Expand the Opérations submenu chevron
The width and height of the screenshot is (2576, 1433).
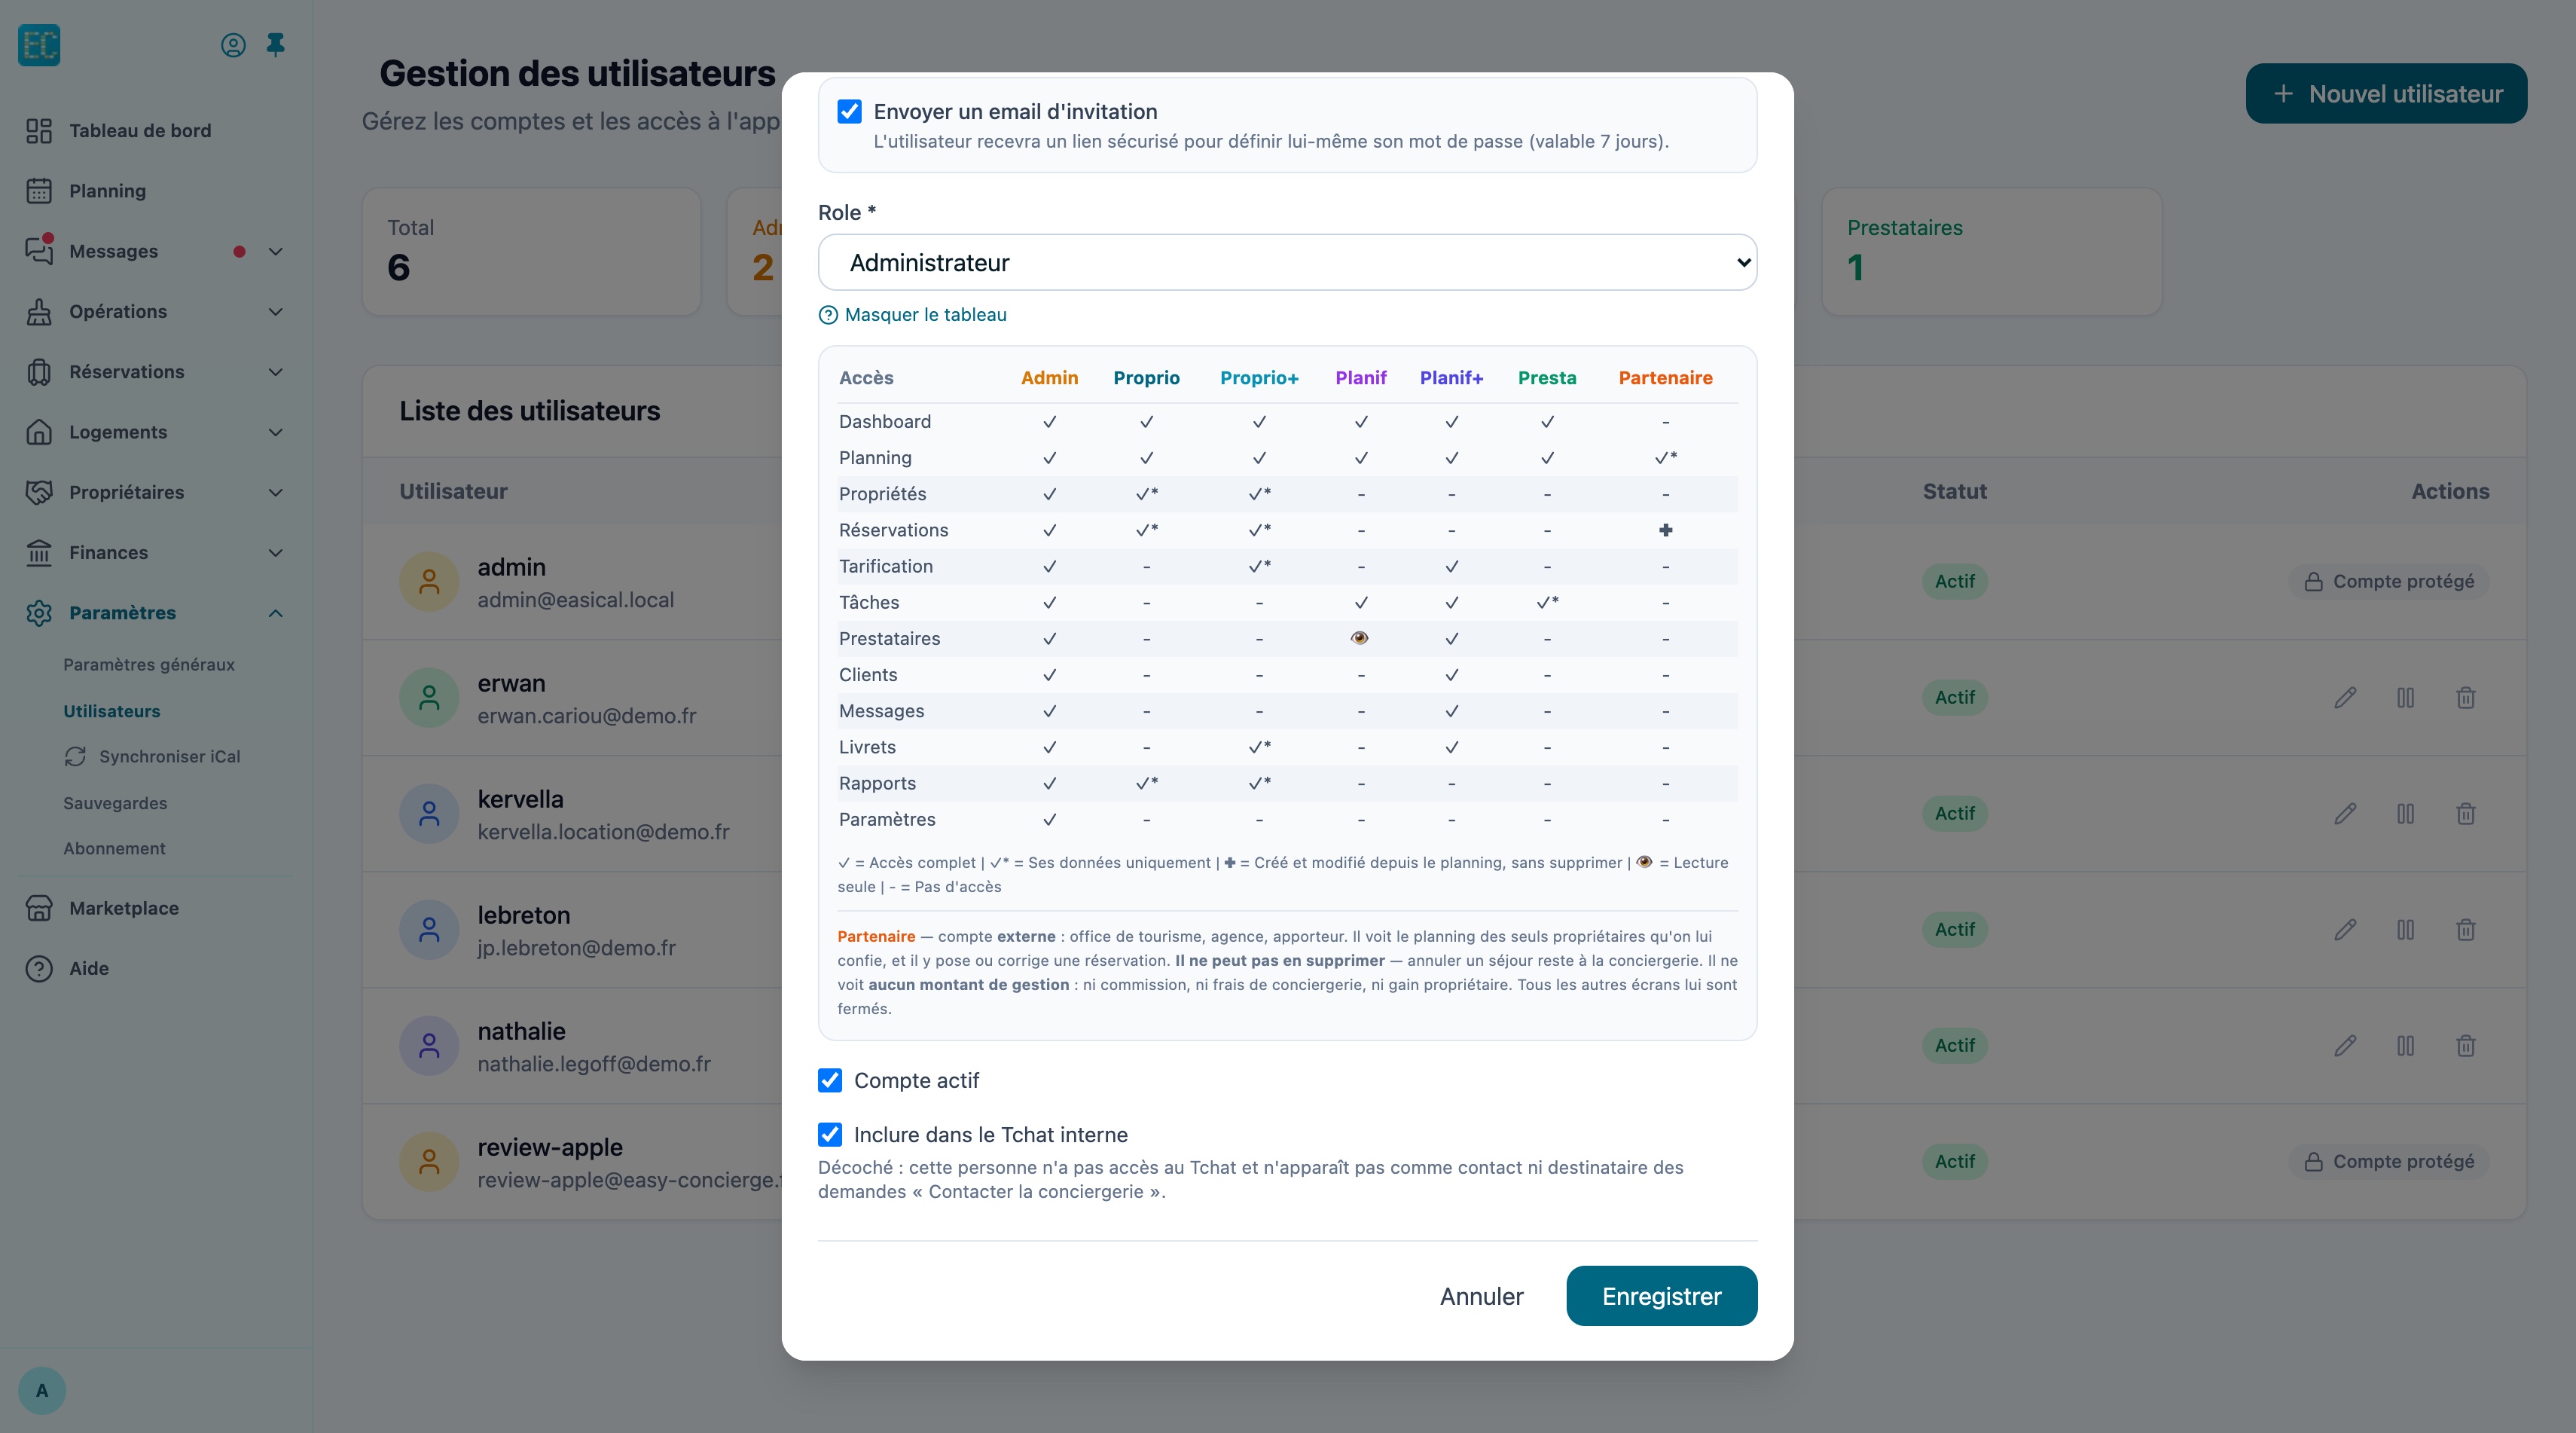pos(276,311)
